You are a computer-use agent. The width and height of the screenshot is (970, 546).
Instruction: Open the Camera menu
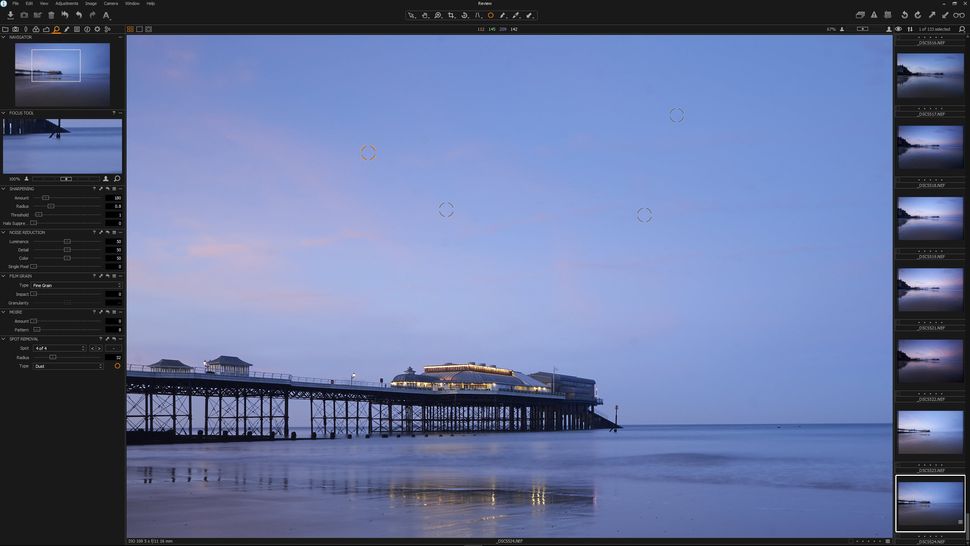click(111, 4)
